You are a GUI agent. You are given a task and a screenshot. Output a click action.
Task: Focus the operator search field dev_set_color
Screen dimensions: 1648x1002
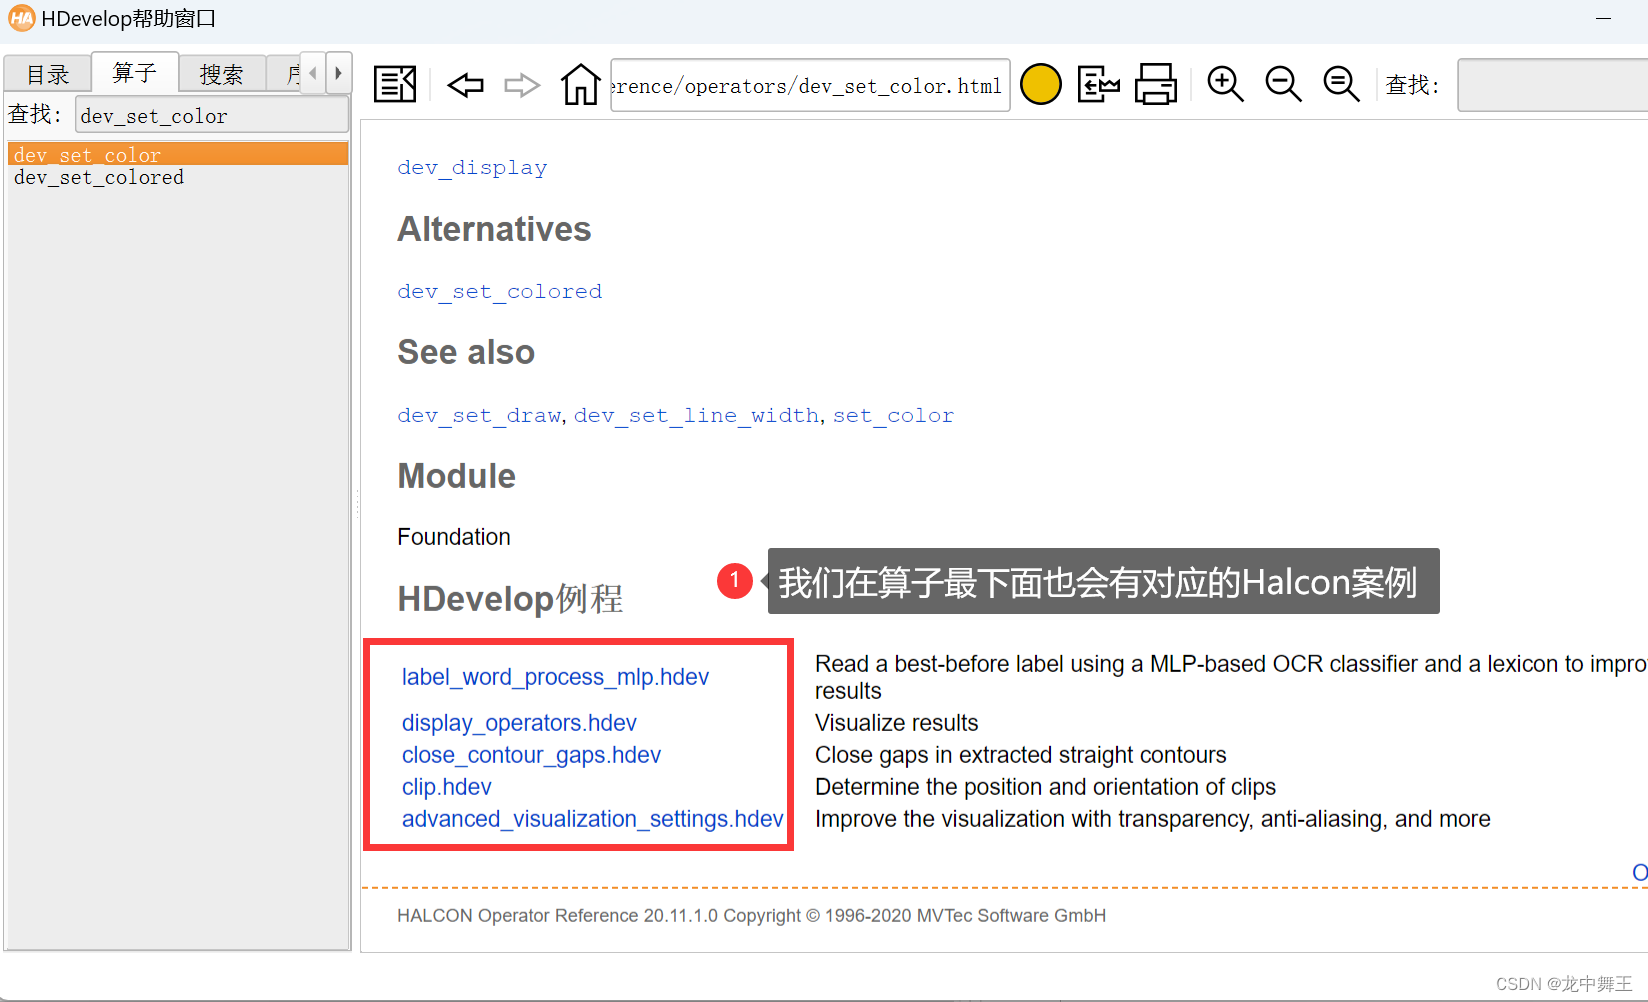pyautogui.click(x=212, y=115)
